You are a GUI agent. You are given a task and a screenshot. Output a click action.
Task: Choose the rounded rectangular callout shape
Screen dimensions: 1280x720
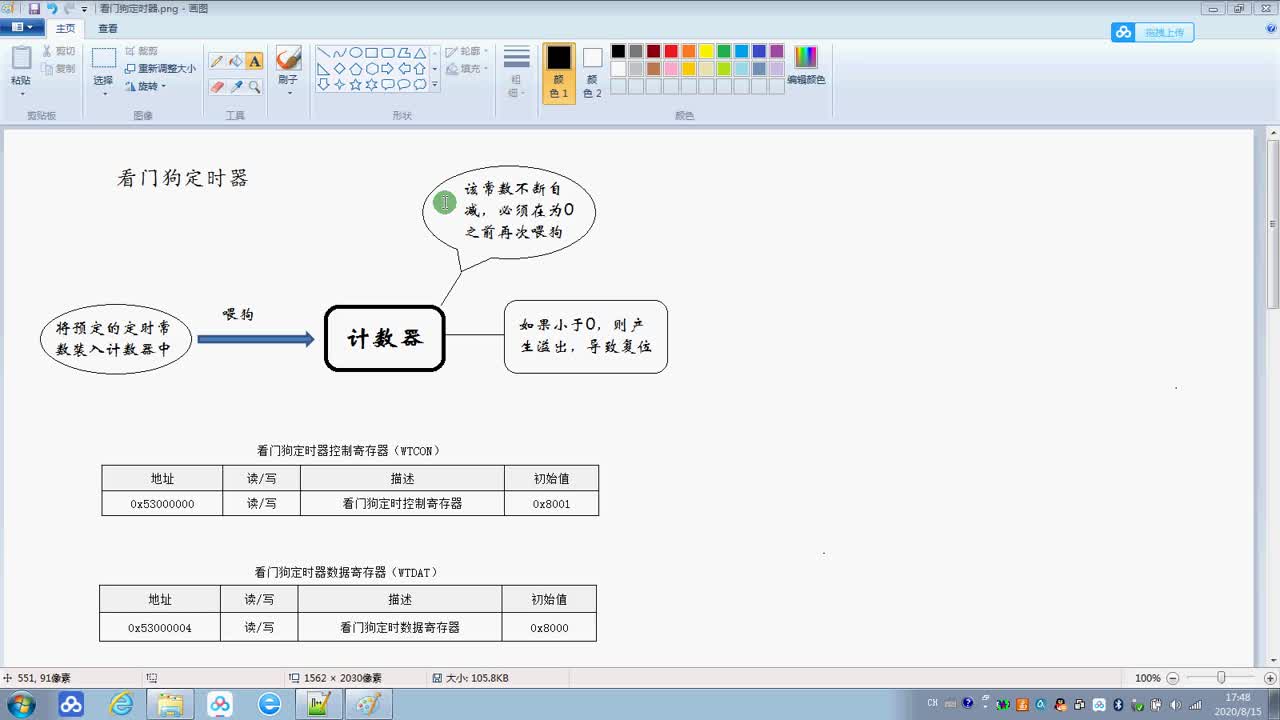(387, 85)
